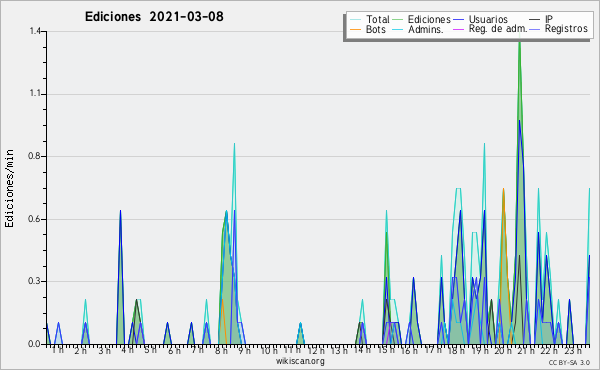Click the '10 h' x-axis label
The height and width of the screenshot is (370, 600).
[269, 350]
